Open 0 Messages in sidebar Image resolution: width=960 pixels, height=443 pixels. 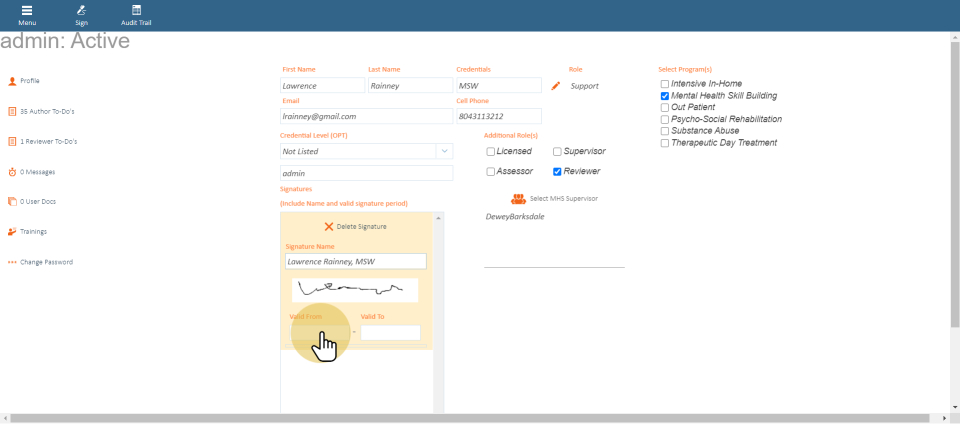click(37, 172)
